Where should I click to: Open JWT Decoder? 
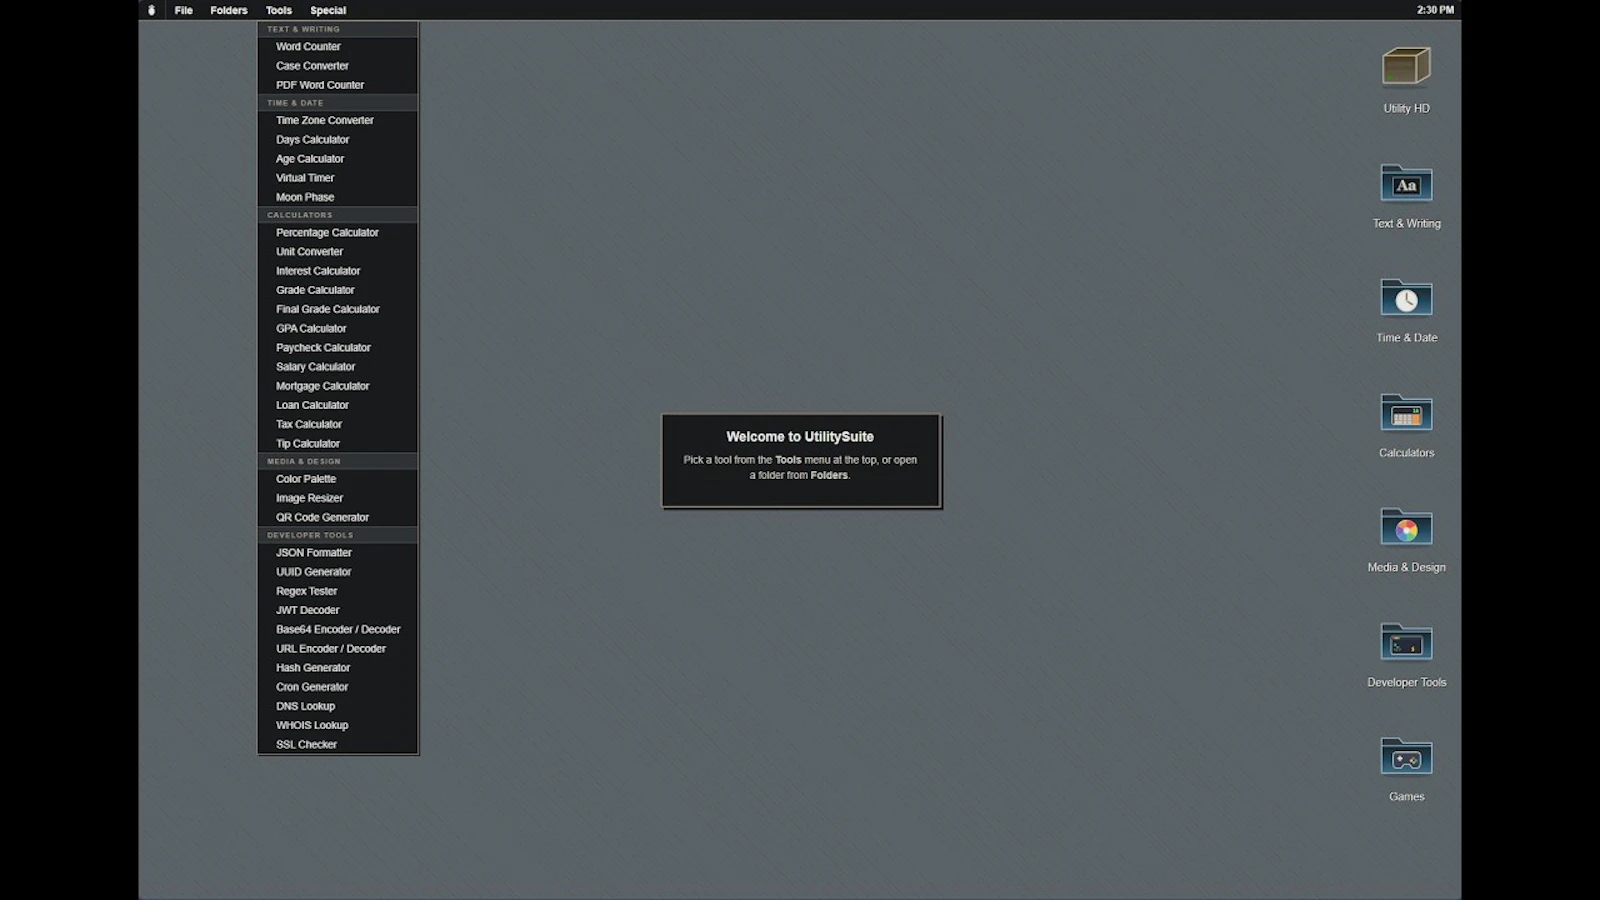click(x=338, y=610)
